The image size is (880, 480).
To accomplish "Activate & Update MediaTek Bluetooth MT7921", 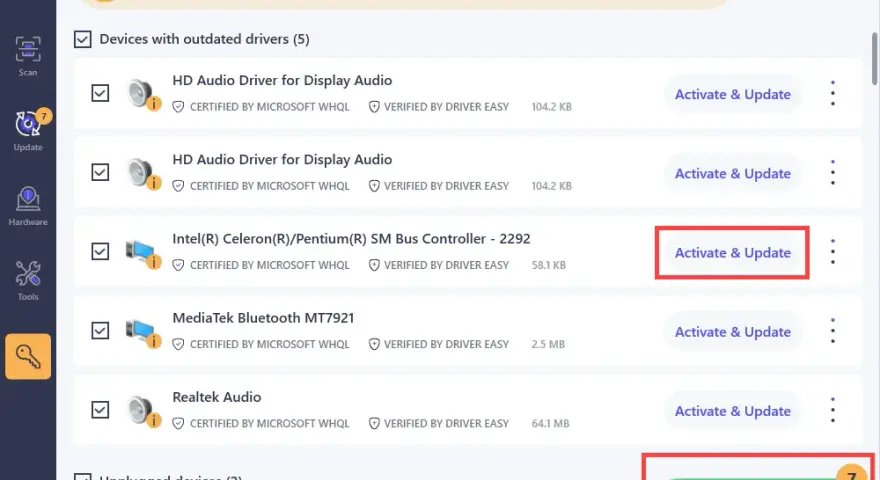I will click(732, 332).
